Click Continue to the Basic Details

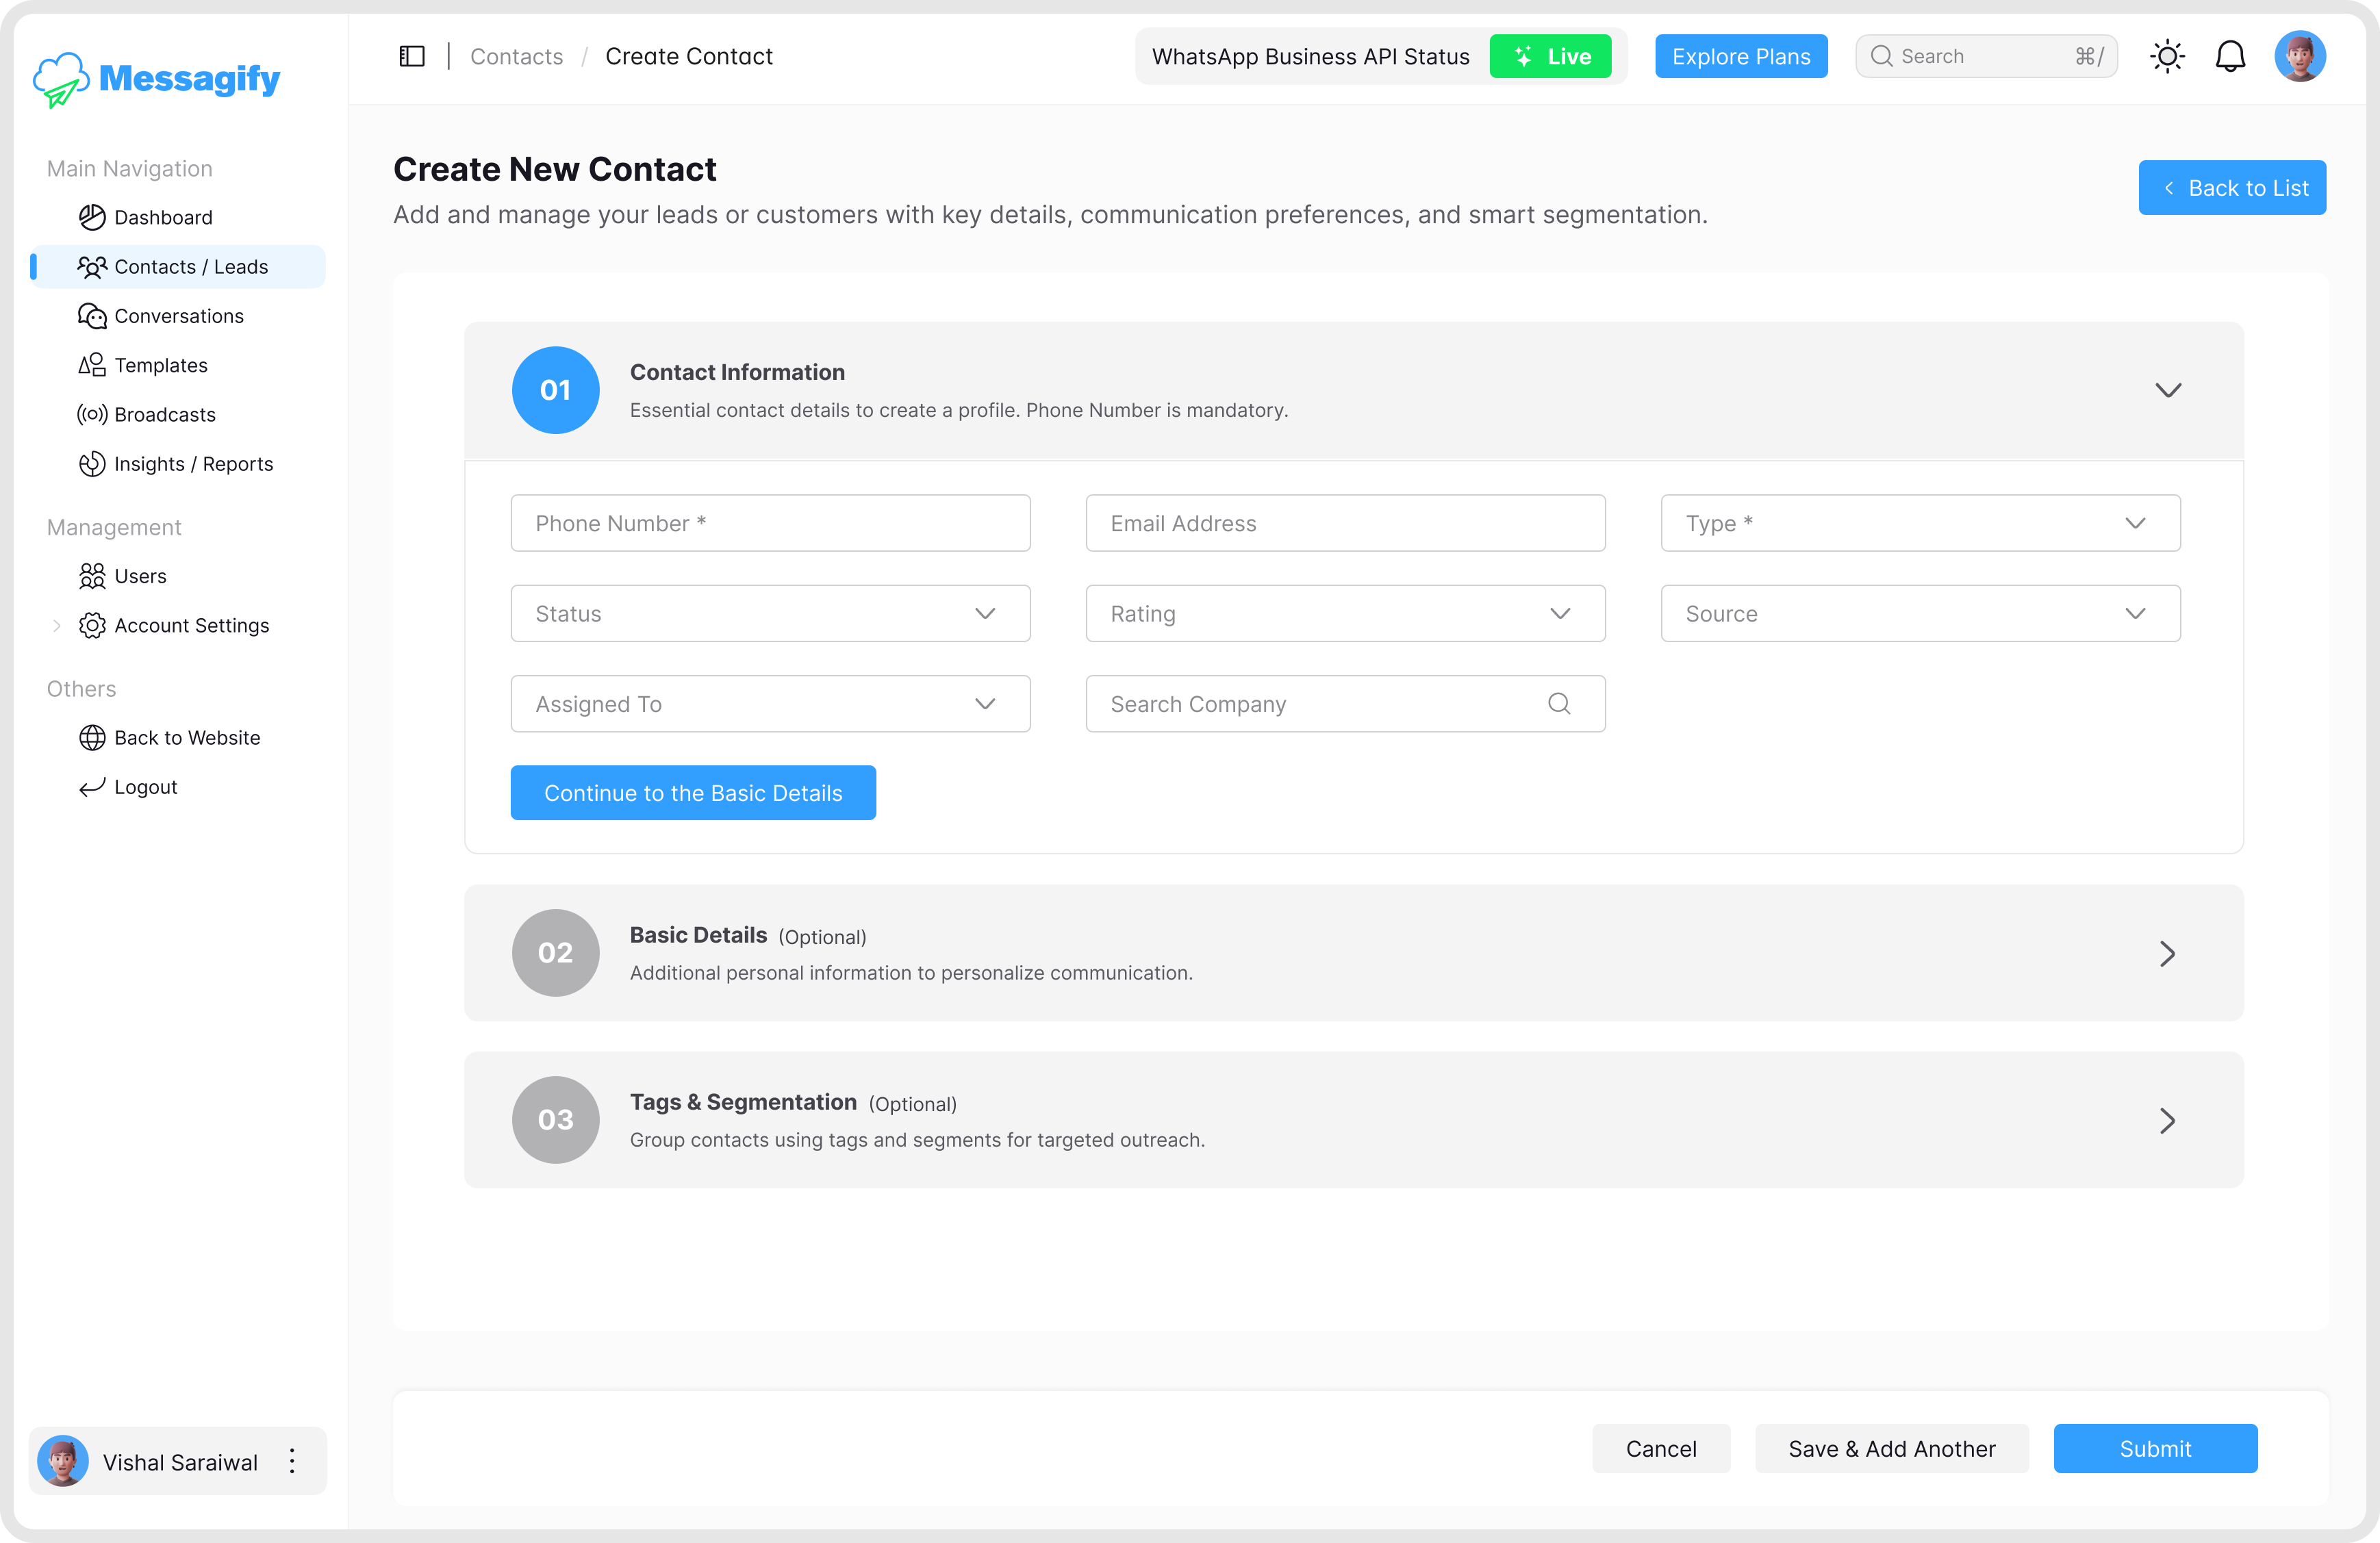(692, 793)
